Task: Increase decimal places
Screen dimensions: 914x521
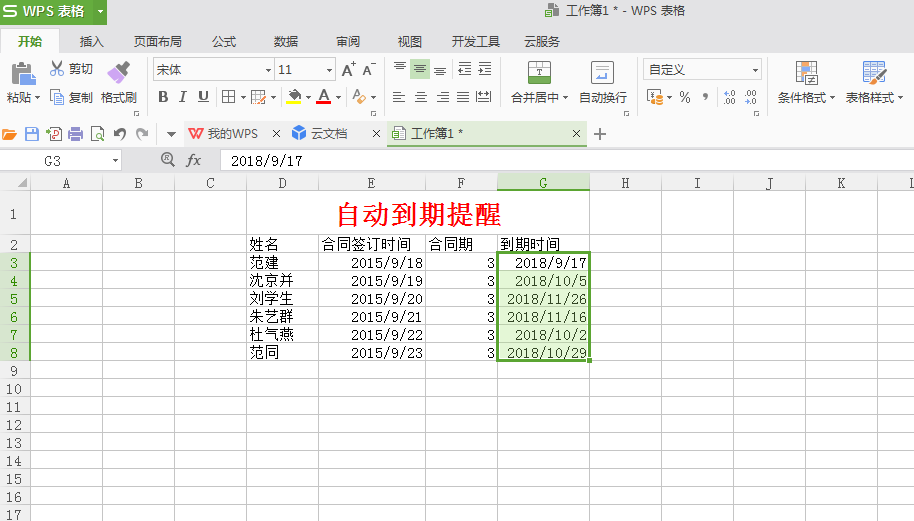Action: tap(729, 97)
